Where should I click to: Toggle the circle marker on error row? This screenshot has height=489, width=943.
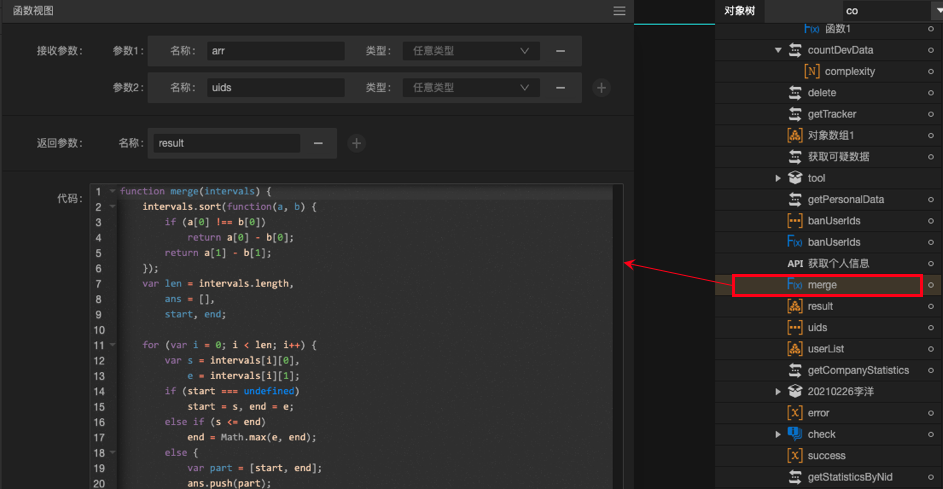[930, 413]
